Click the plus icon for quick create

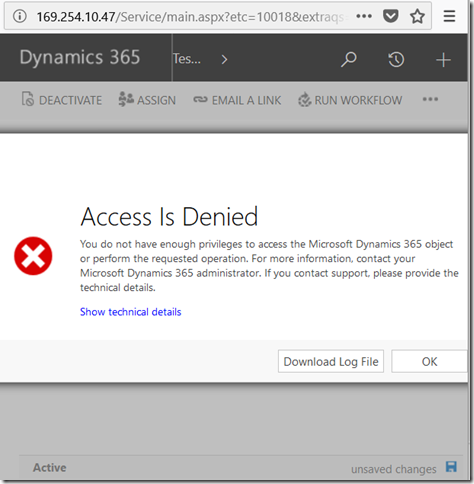443,60
